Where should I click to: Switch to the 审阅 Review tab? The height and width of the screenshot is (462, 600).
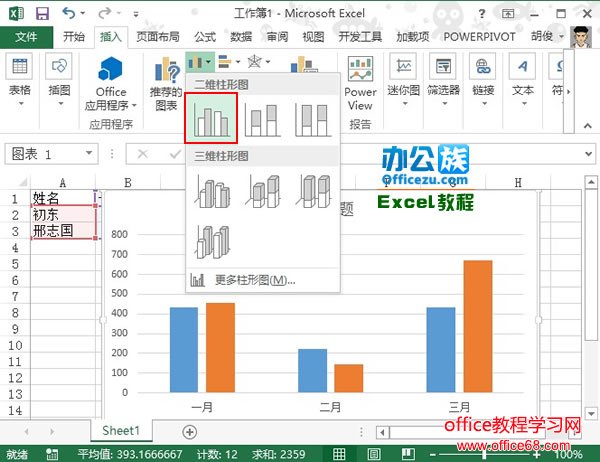[277, 37]
